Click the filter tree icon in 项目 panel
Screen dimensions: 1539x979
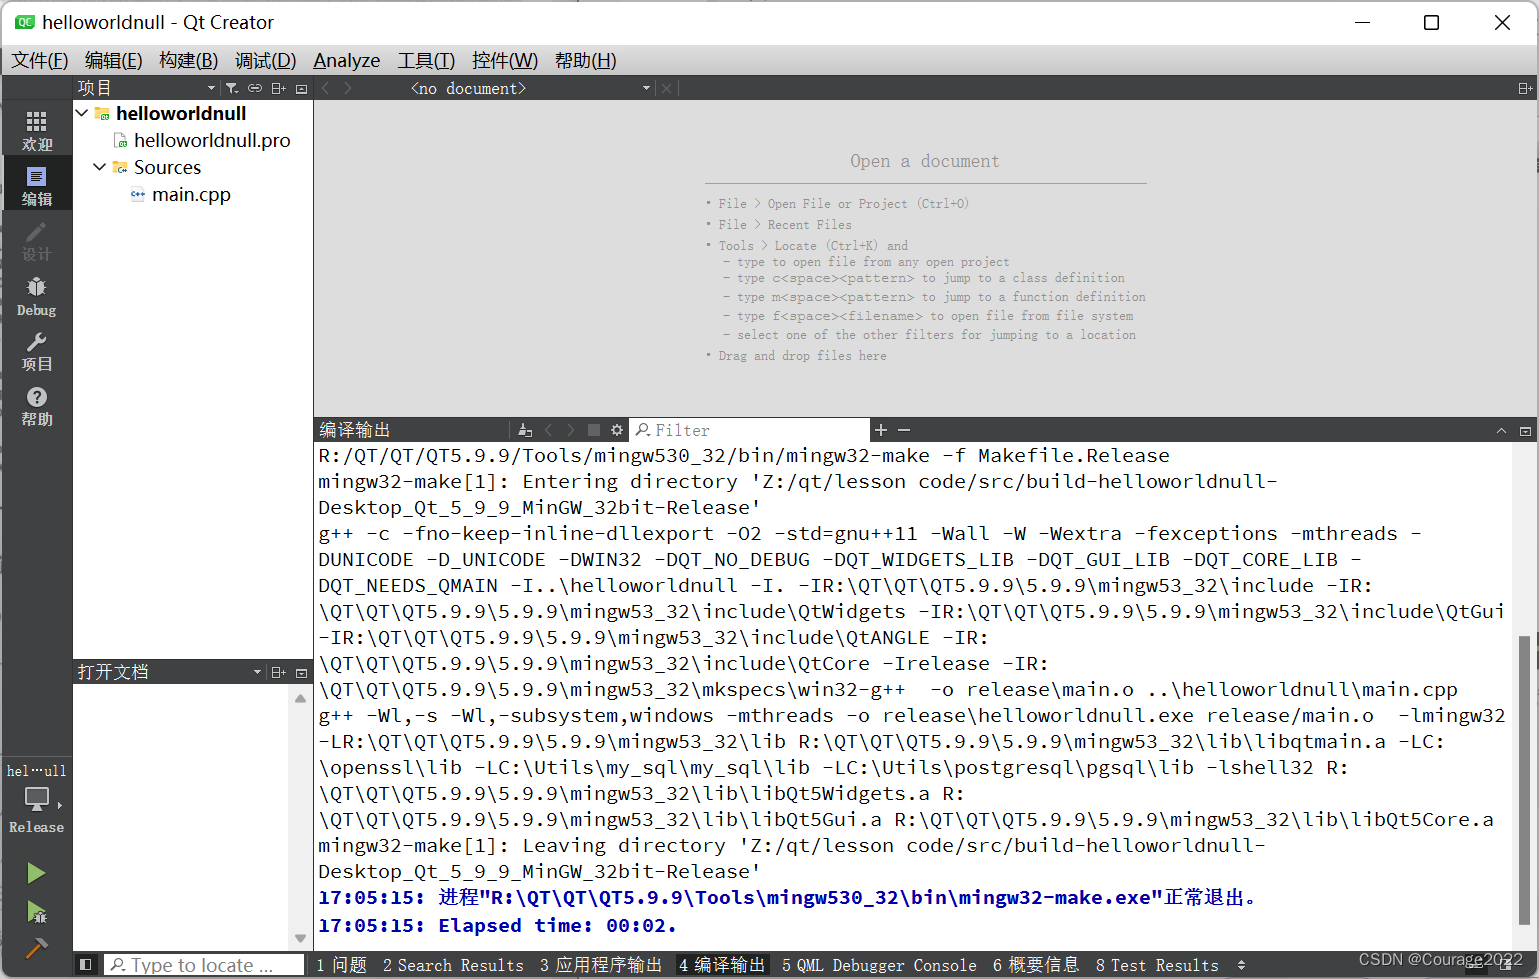pyautogui.click(x=232, y=88)
